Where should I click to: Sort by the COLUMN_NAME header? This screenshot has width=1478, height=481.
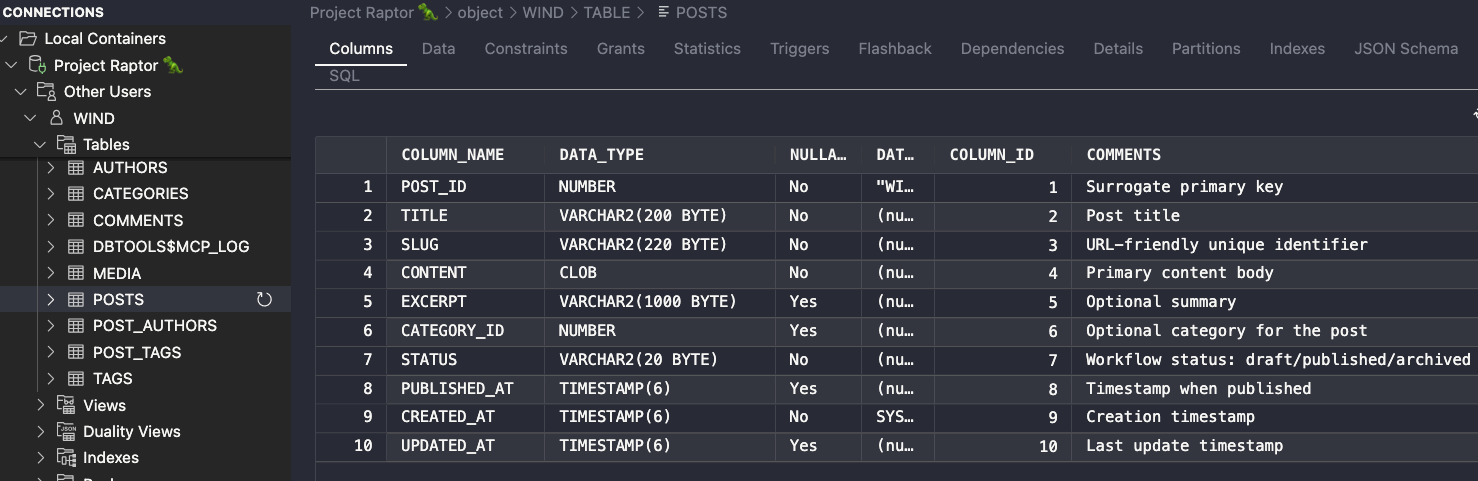pyautogui.click(x=452, y=155)
